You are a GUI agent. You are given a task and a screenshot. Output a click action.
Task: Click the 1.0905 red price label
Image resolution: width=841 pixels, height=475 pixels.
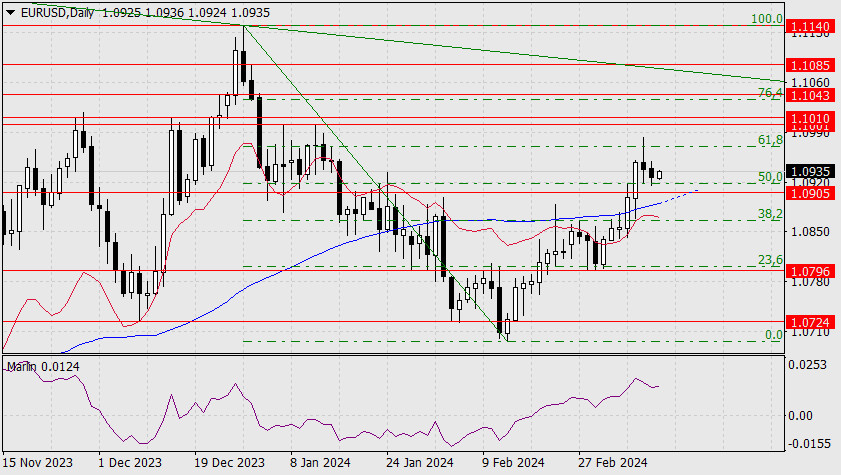coord(810,193)
